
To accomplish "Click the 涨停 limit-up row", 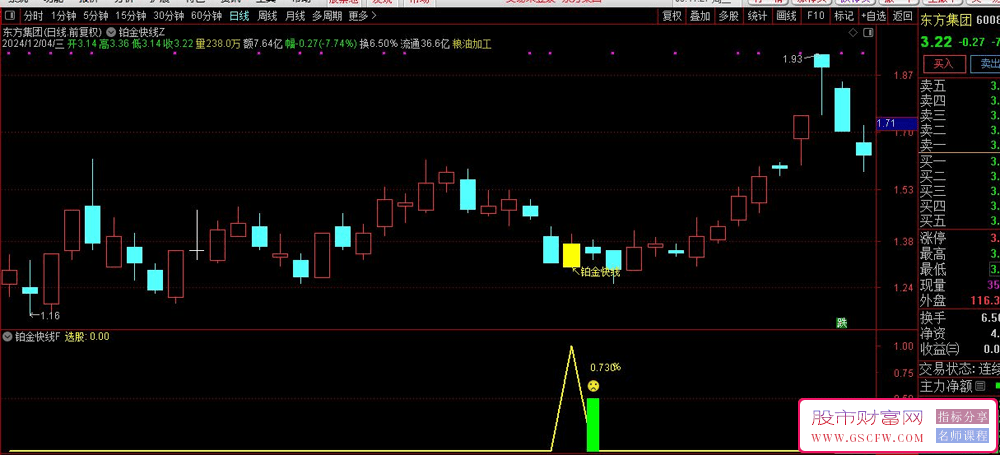I will (x=959, y=239).
